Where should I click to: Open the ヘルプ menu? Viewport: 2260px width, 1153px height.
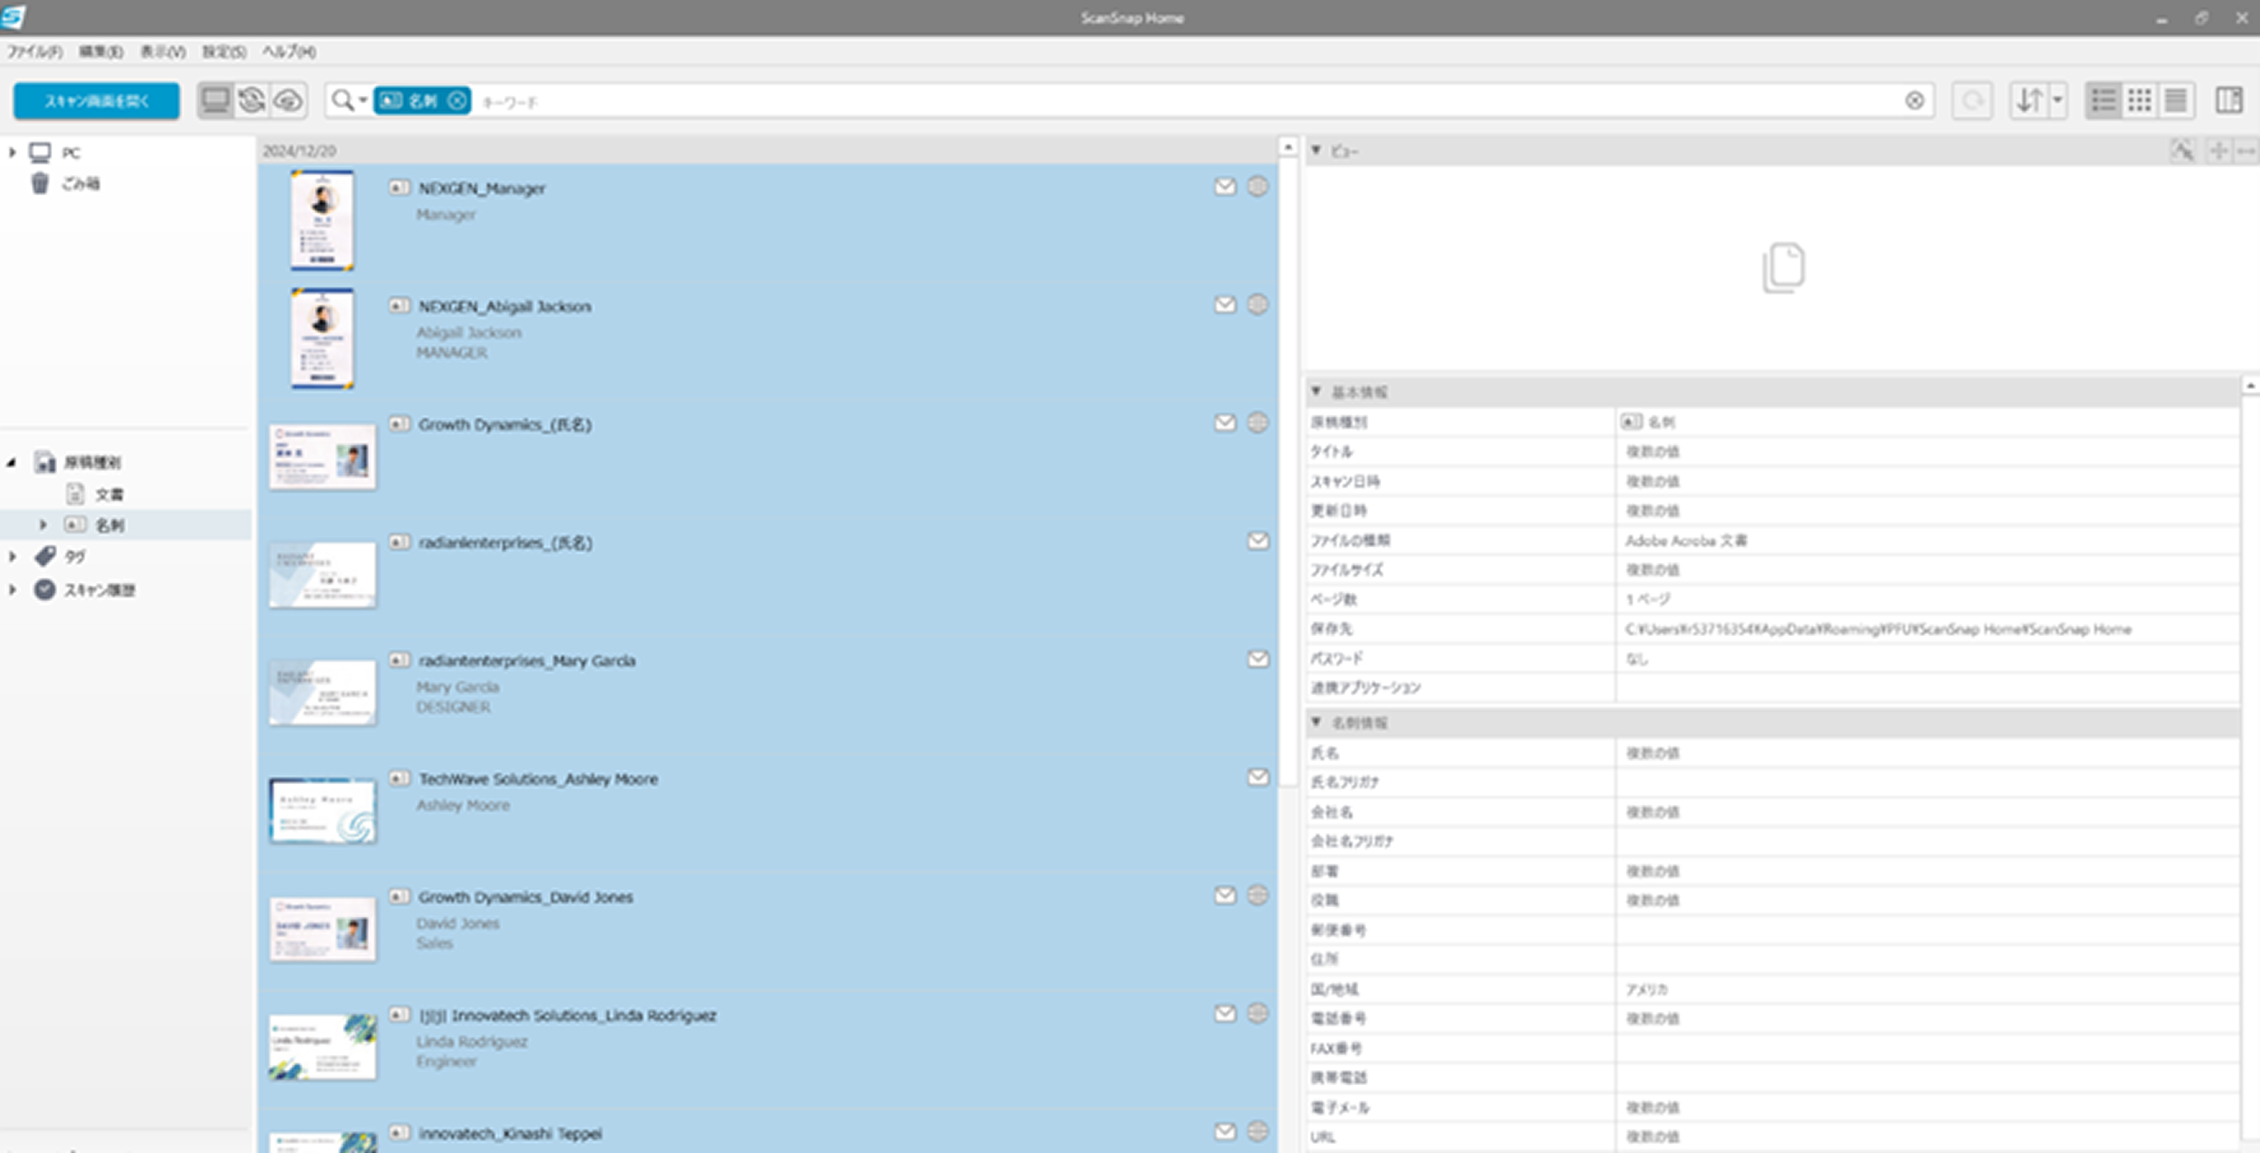[289, 51]
